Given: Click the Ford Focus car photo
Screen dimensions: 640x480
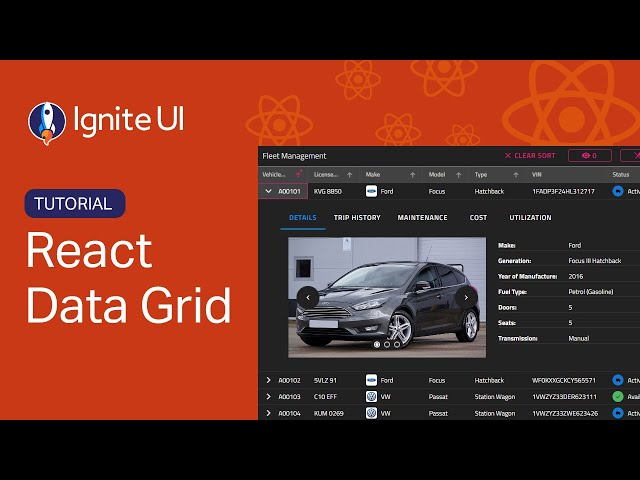Looking at the screenshot, I should 387,297.
